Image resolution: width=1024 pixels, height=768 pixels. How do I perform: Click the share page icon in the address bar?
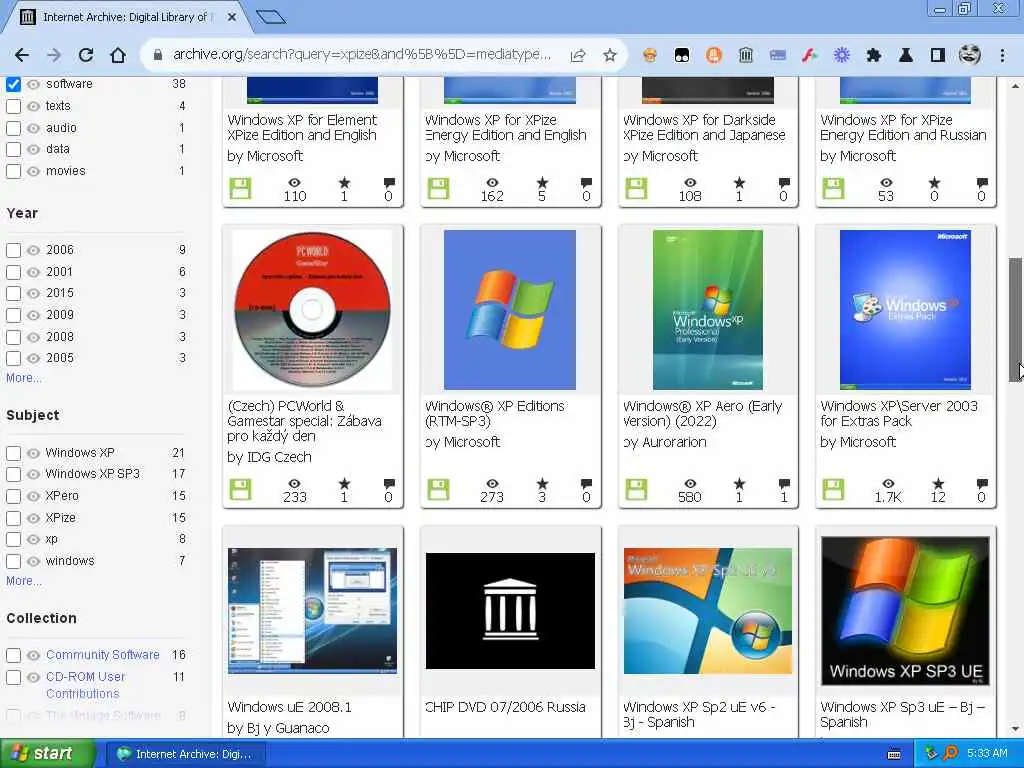578,55
